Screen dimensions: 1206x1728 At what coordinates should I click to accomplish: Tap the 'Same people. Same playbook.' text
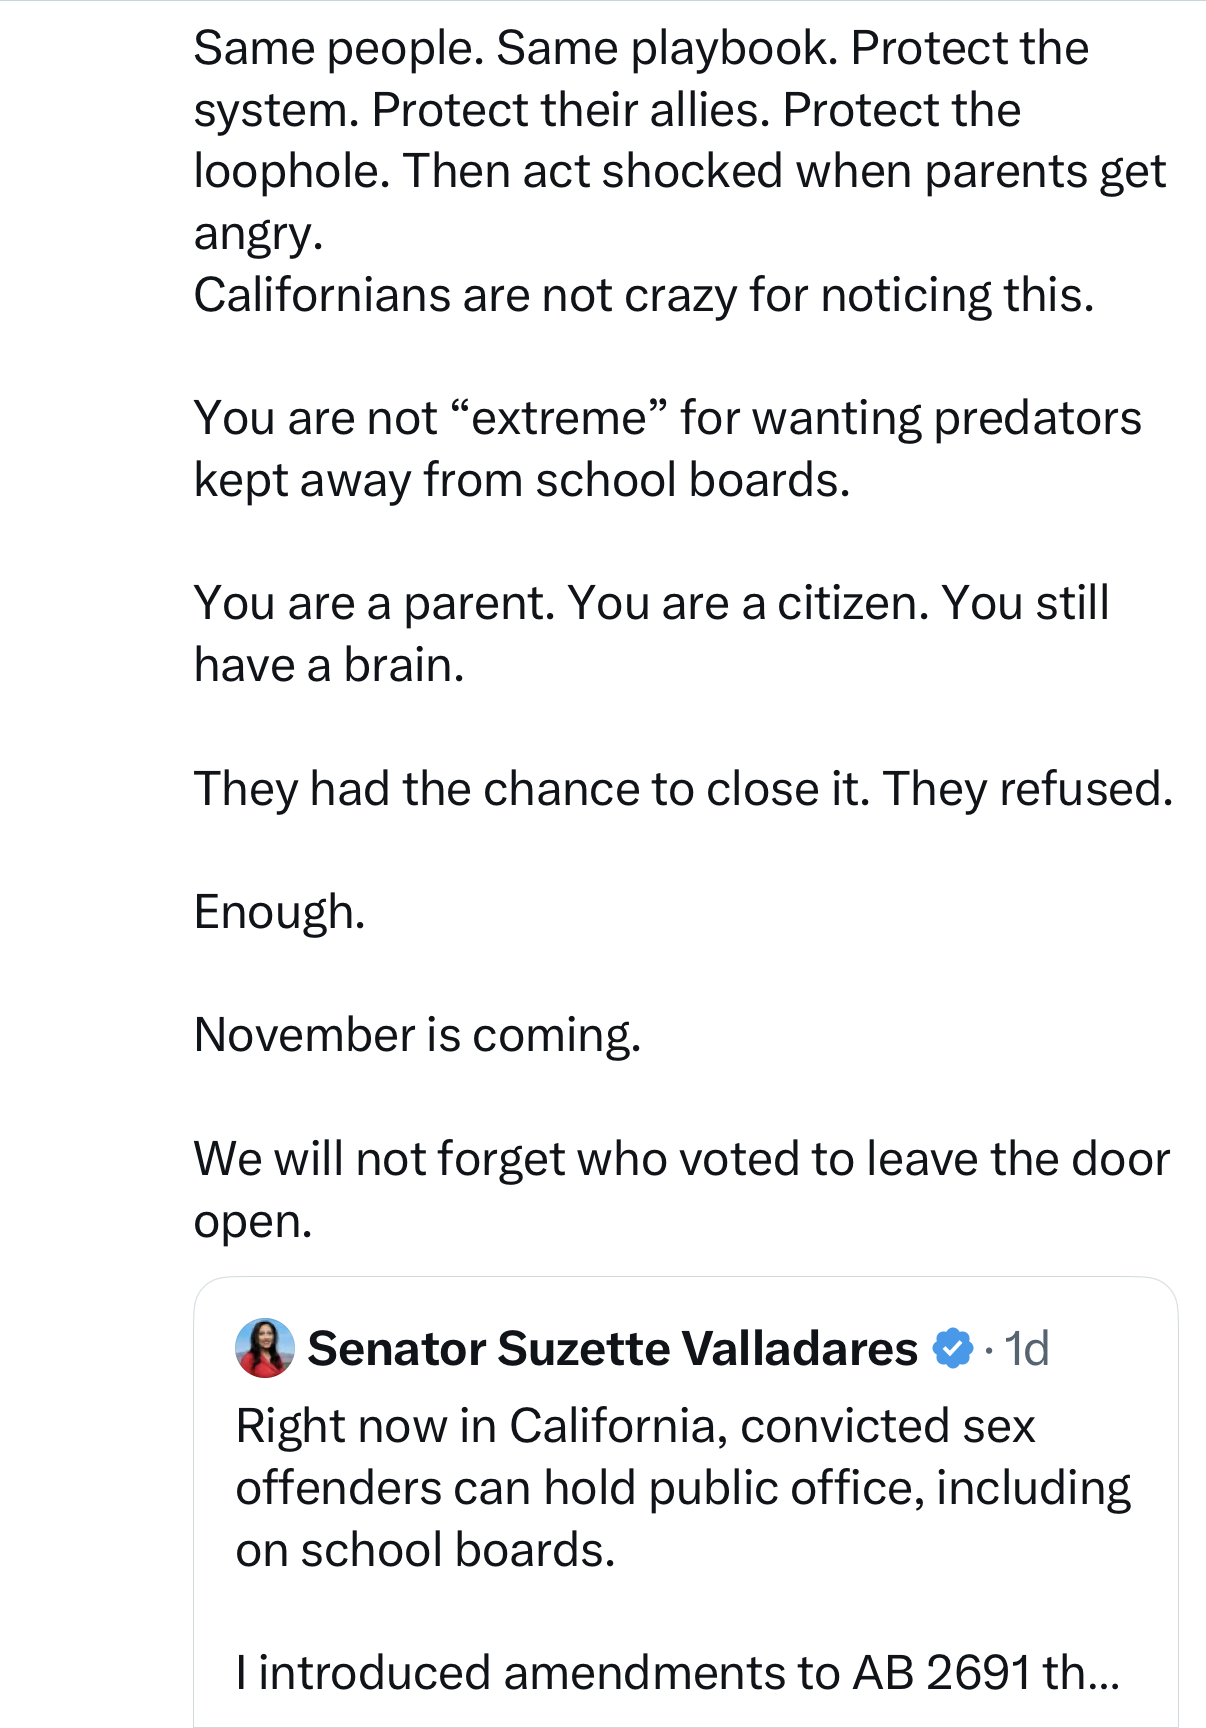click(x=515, y=48)
